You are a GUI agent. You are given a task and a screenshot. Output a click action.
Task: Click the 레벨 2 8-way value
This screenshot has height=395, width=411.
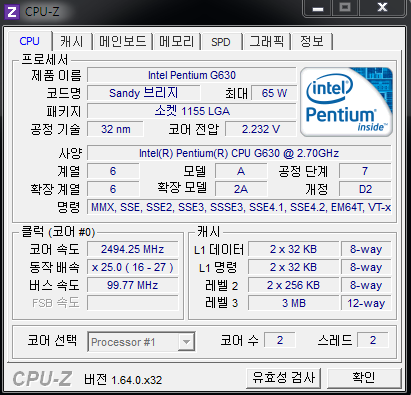pyautogui.click(x=366, y=285)
